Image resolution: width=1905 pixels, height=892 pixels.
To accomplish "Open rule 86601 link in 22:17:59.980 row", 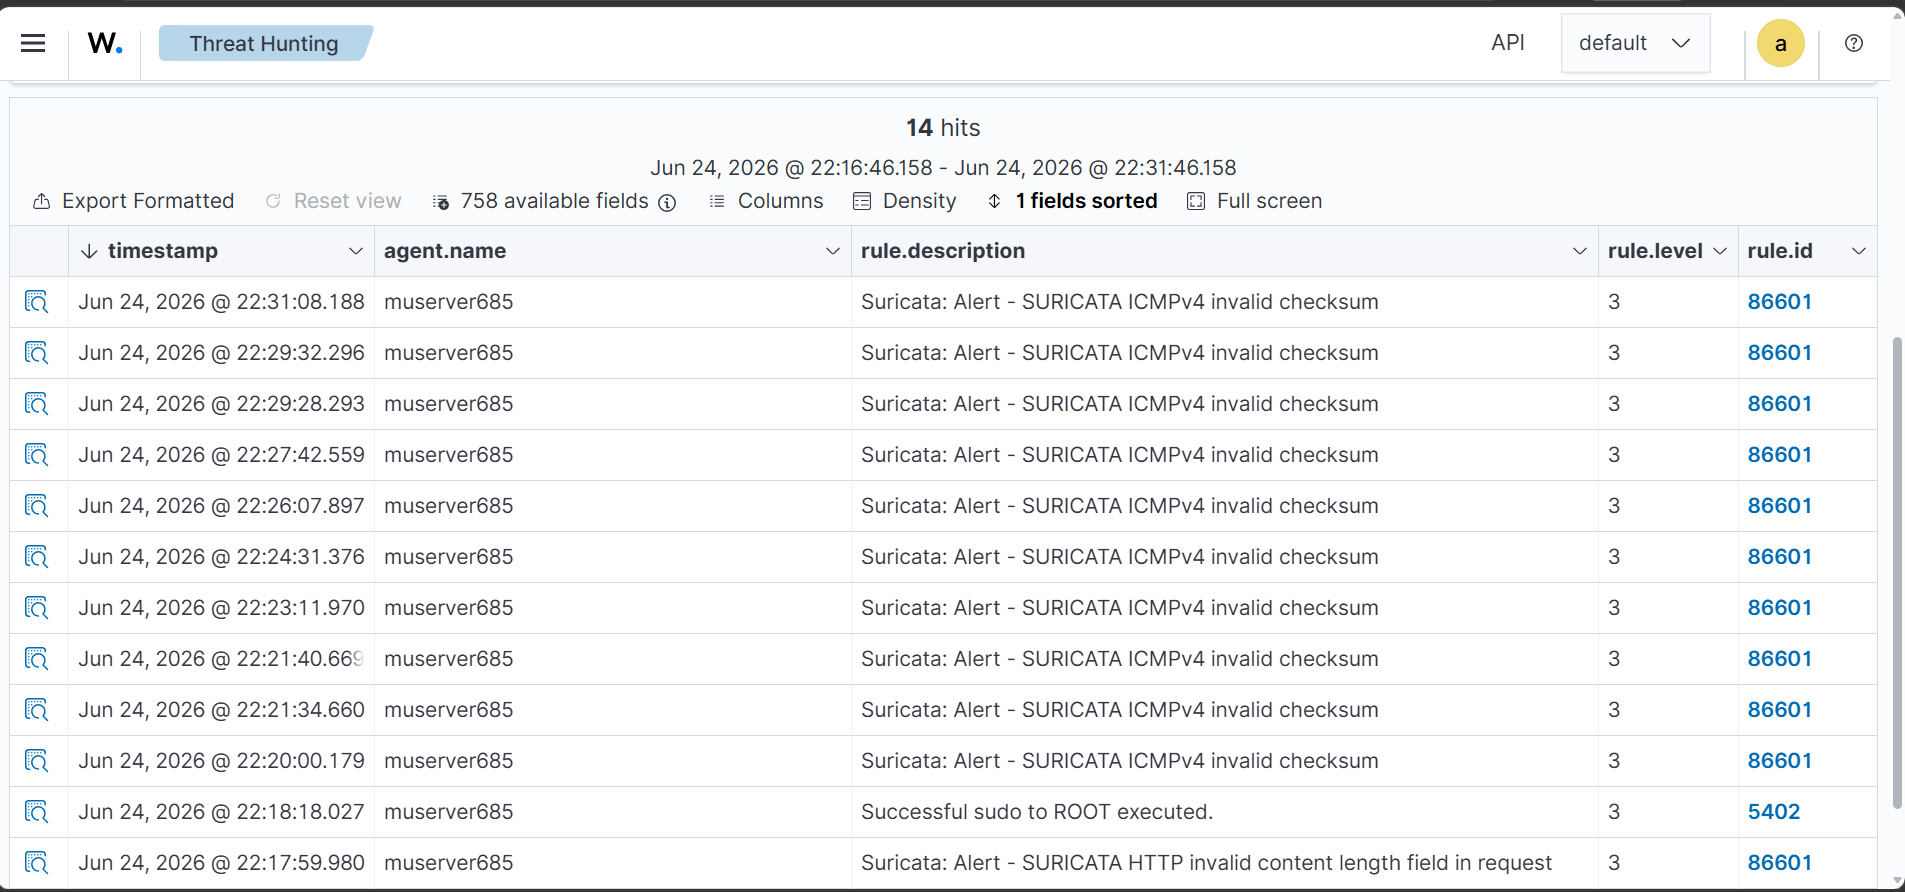I will point(1779,863).
